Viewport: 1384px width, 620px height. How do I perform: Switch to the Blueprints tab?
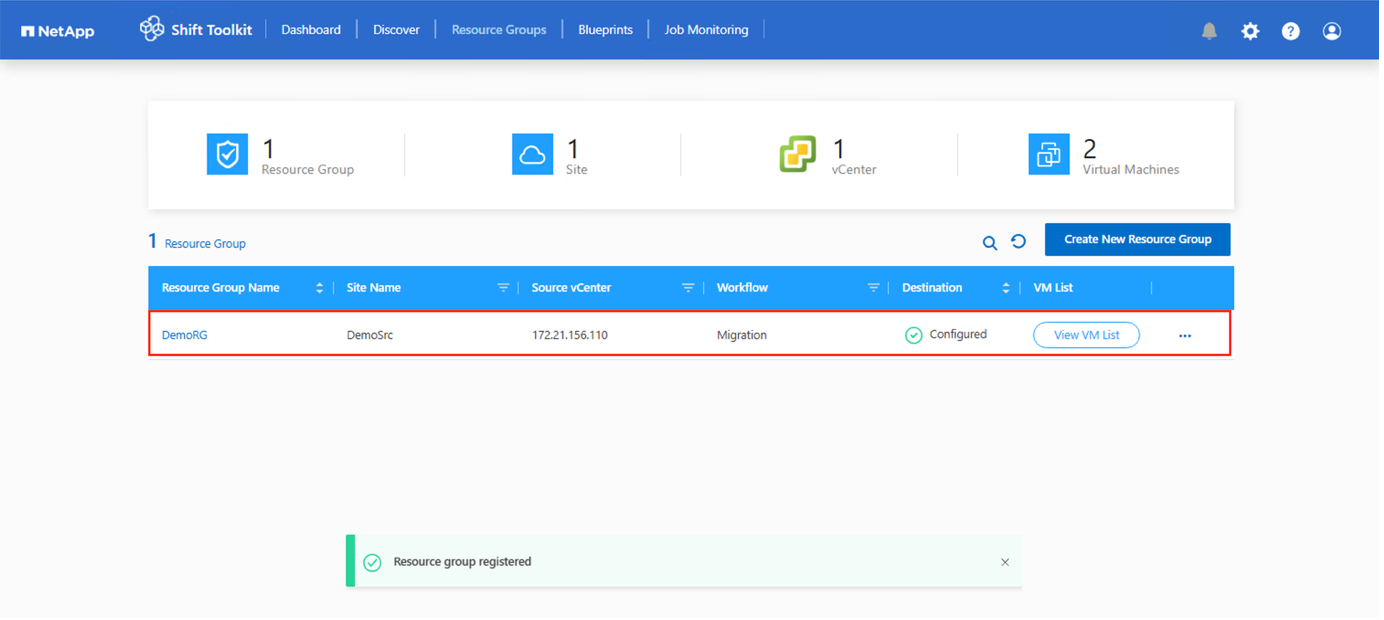pyautogui.click(x=605, y=30)
